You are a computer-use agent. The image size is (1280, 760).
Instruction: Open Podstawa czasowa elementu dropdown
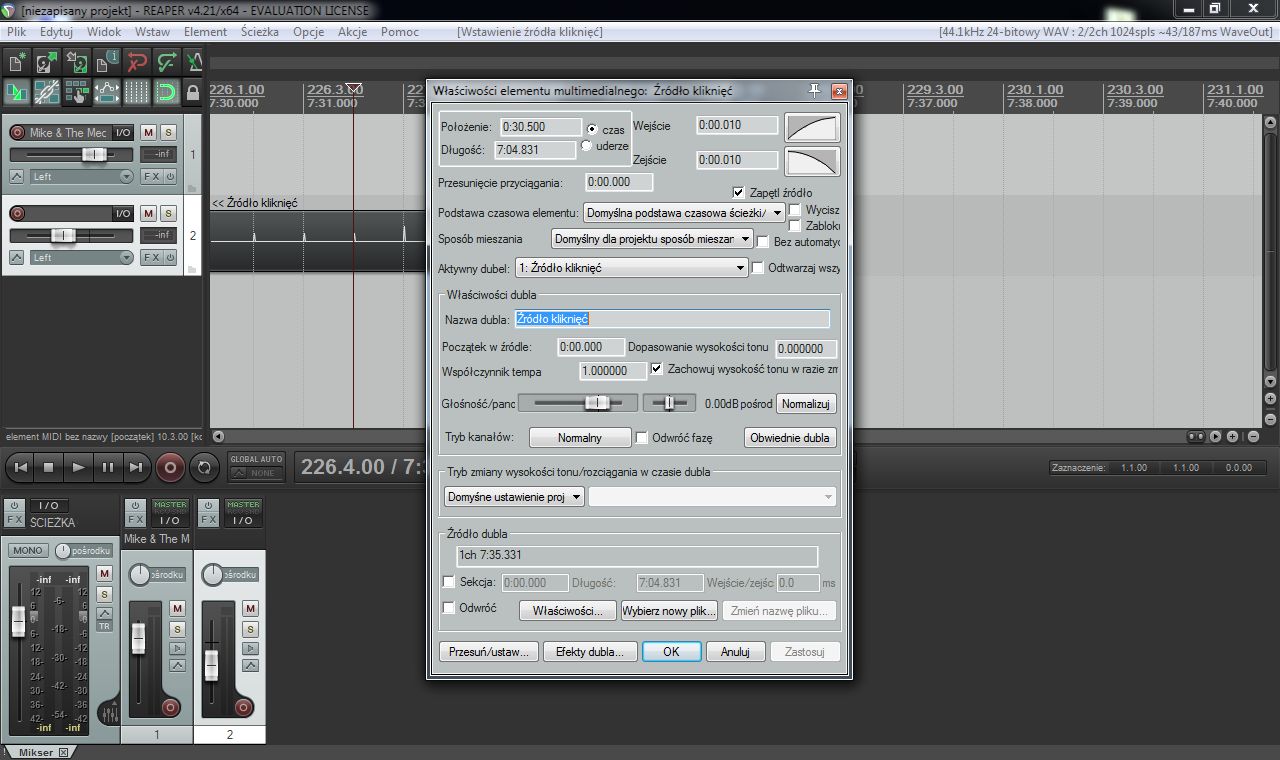pos(684,213)
